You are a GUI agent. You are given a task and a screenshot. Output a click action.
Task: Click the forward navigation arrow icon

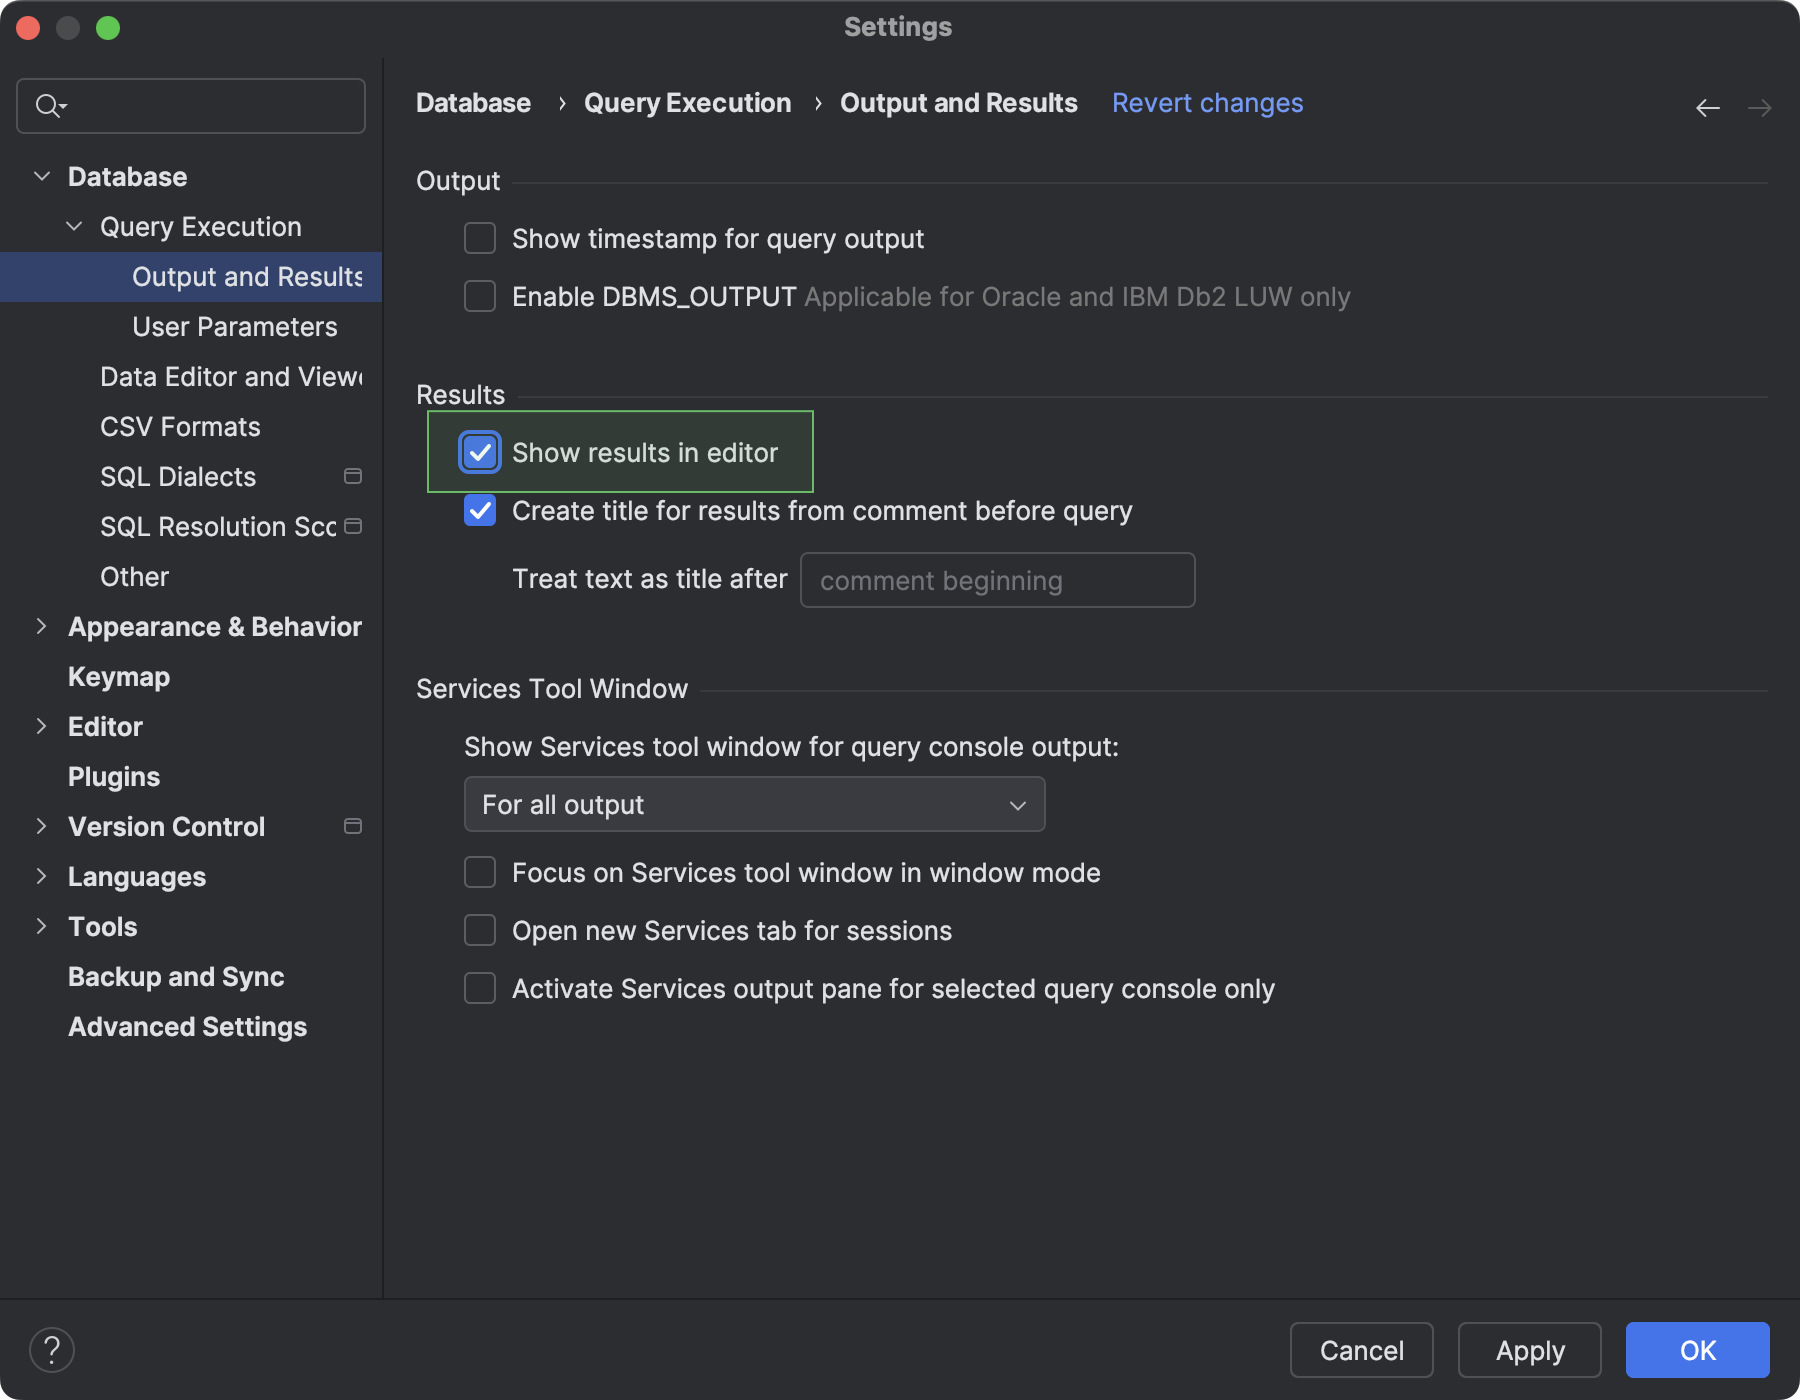1760,108
